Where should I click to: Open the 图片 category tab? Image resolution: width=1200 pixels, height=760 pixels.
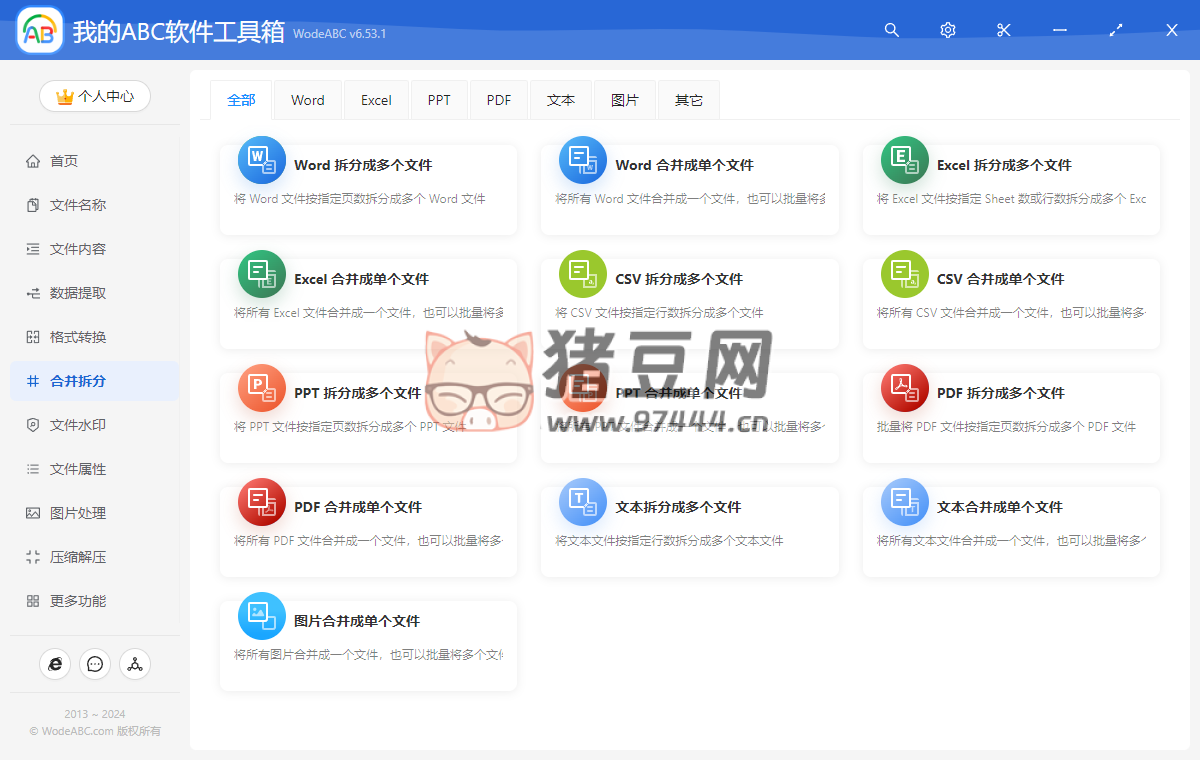(x=624, y=100)
